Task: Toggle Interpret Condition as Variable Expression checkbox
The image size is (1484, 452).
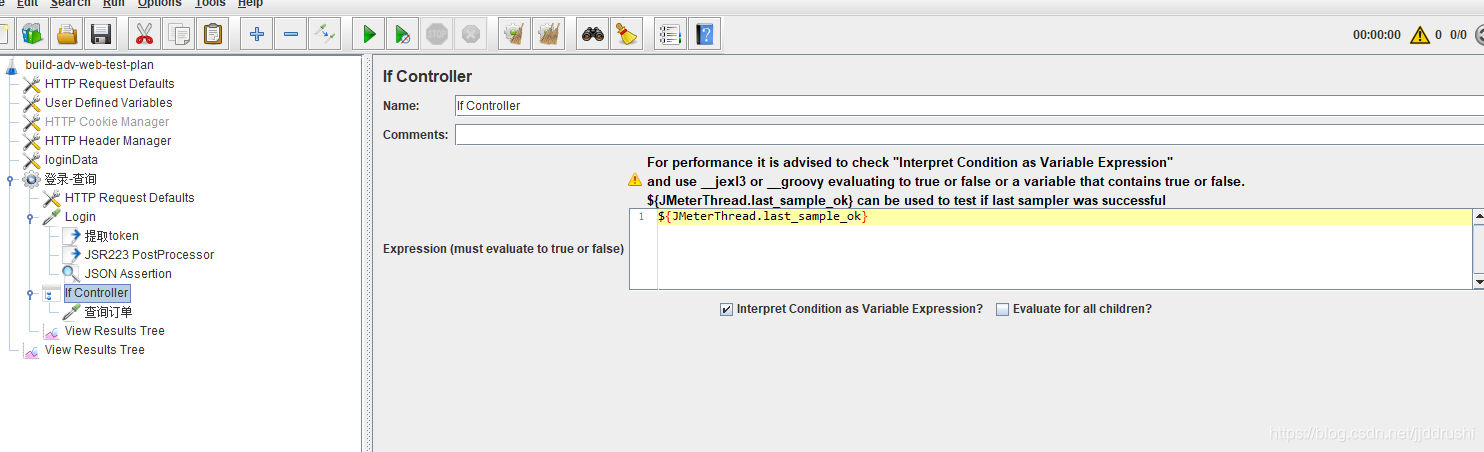Action: (x=726, y=309)
